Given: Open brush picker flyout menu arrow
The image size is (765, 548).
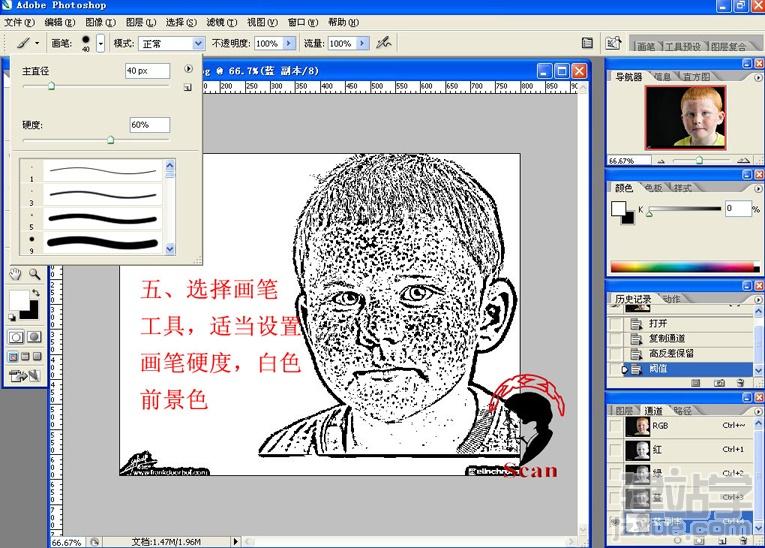Looking at the screenshot, I should tap(188, 69).
